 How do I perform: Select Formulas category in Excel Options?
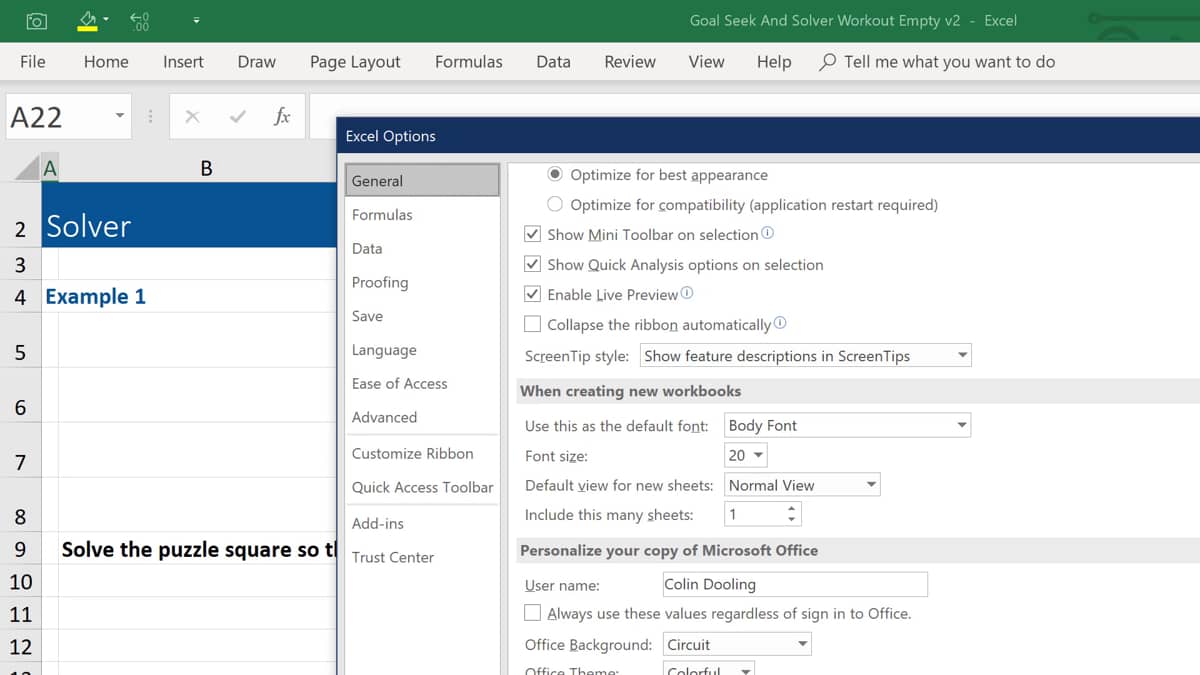pyautogui.click(x=422, y=215)
